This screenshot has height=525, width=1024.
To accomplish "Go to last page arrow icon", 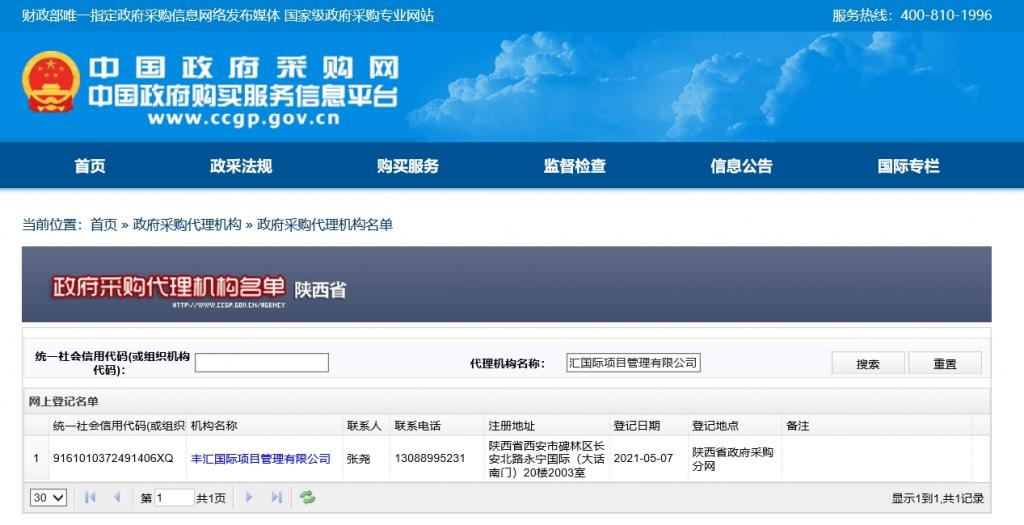I will 276,498.
